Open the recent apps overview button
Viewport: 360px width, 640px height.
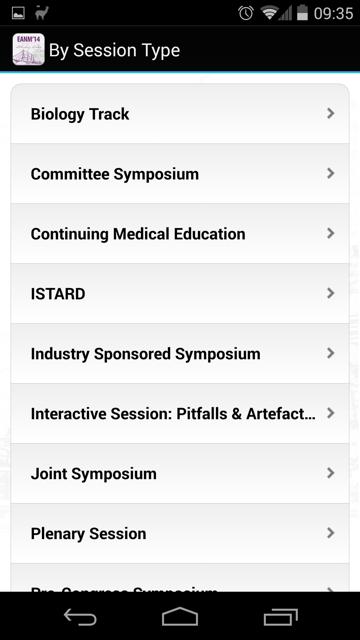click(x=280, y=617)
